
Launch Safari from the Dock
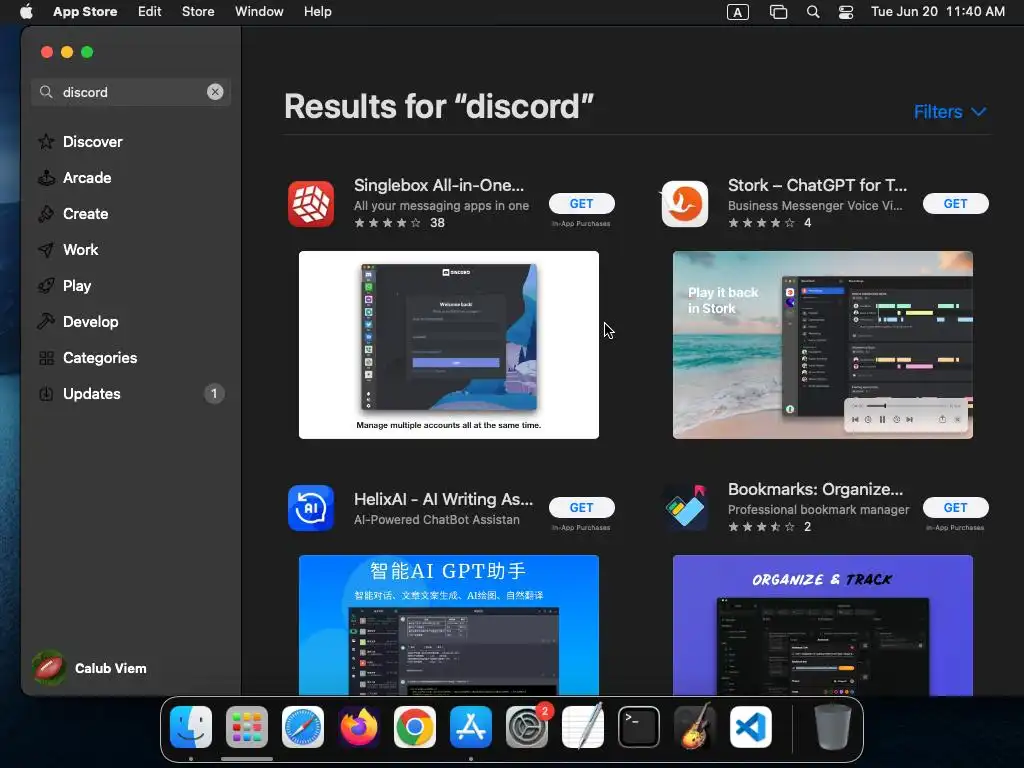tap(303, 727)
